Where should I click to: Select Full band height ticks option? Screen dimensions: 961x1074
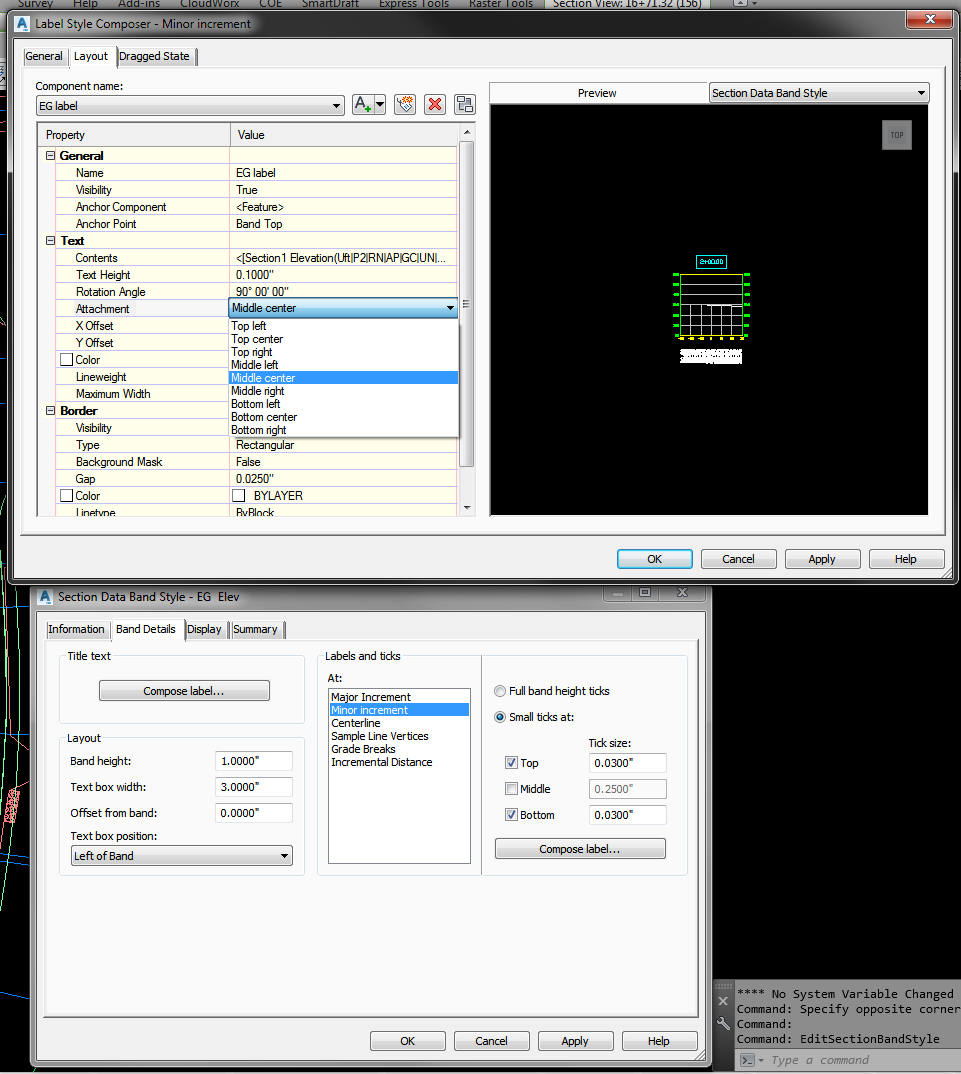500,691
